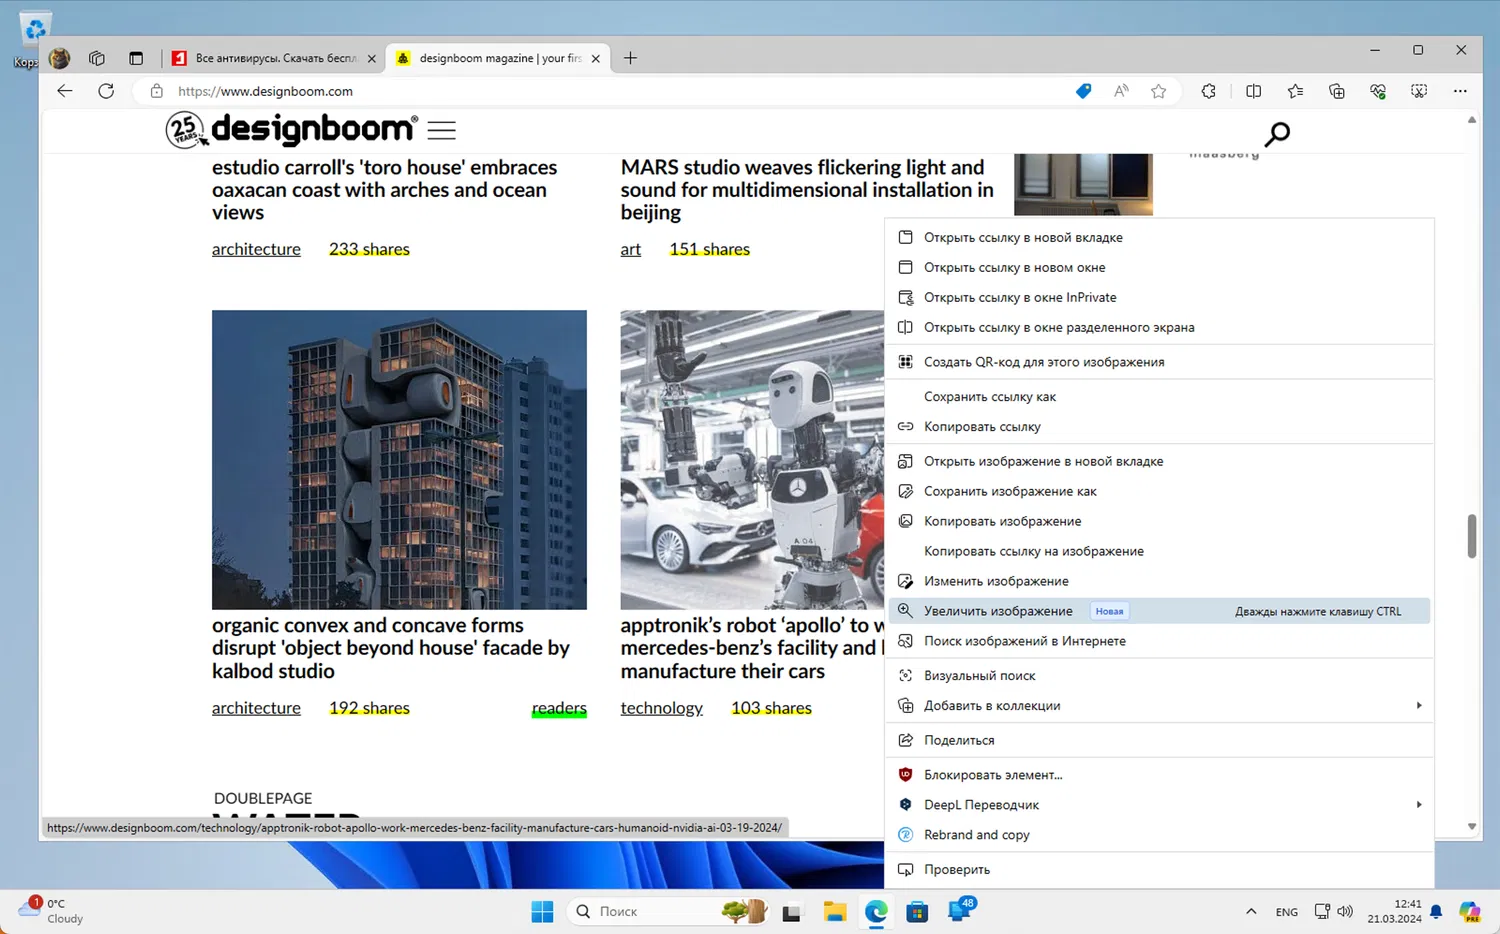Choose 'Rebrand and copy'
The image size is (1500, 934).
(1160, 835)
